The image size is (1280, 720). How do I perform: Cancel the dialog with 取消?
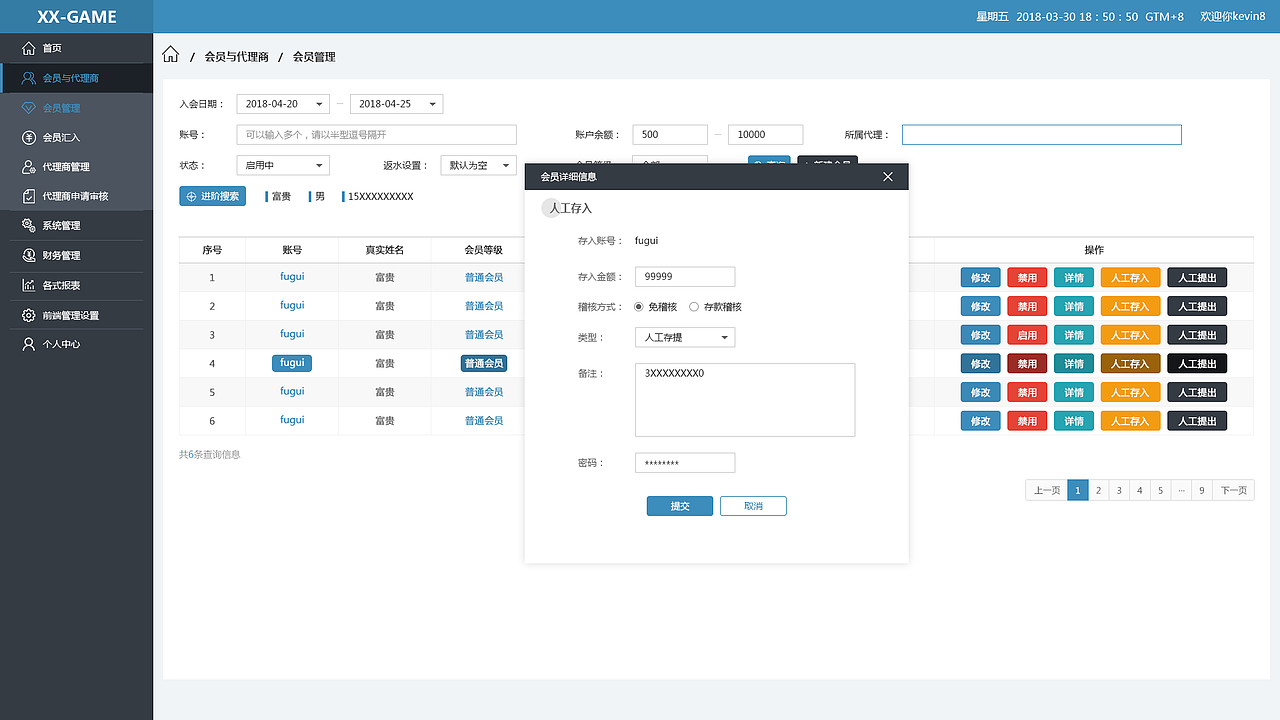[x=753, y=506]
